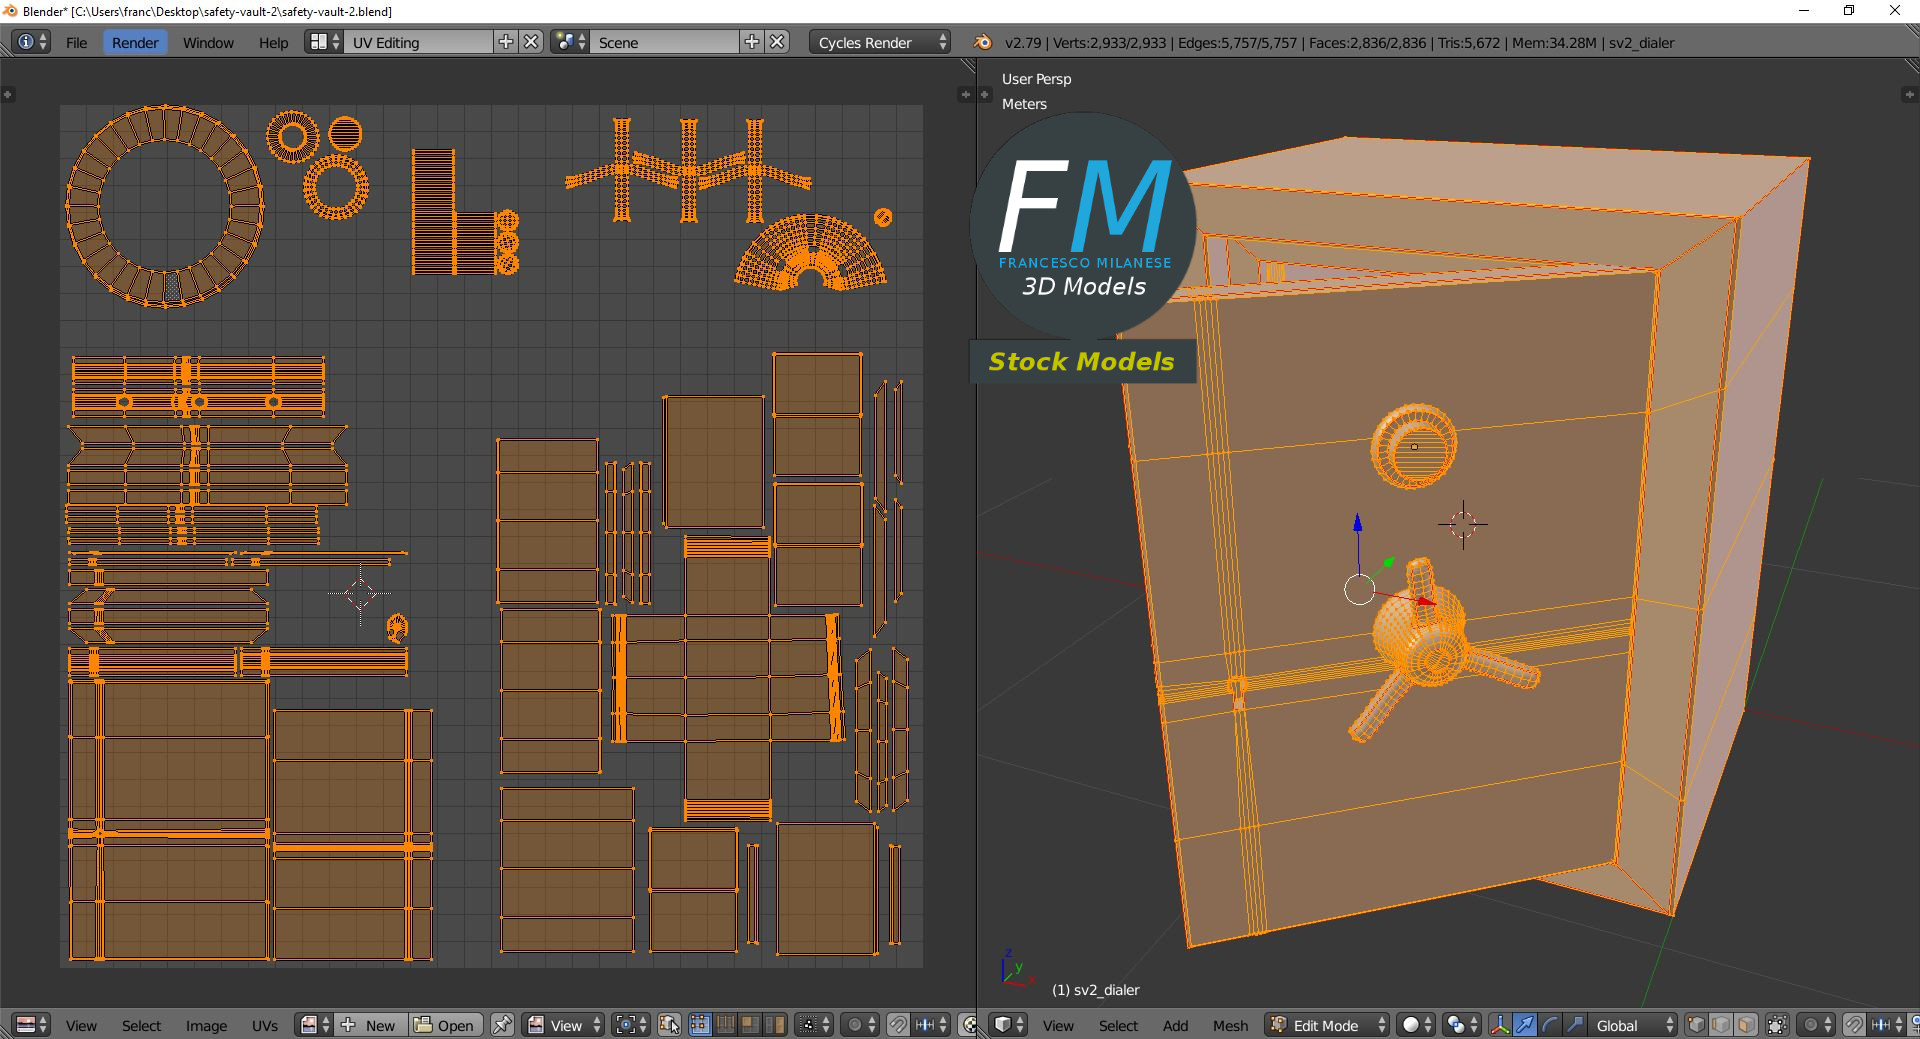Pin the image in the UV editor

click(x=502, y=1025)
